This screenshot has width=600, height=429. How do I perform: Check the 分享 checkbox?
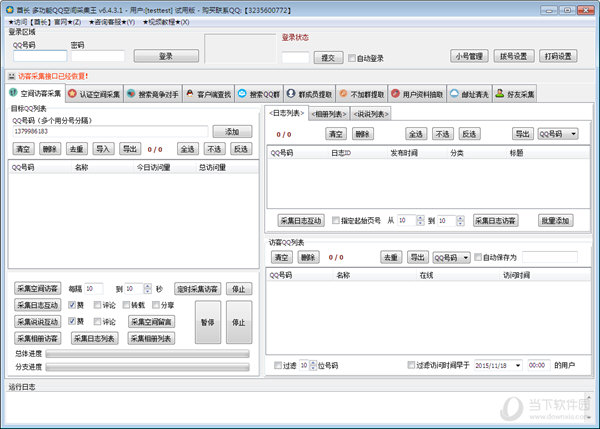point(155,305)
